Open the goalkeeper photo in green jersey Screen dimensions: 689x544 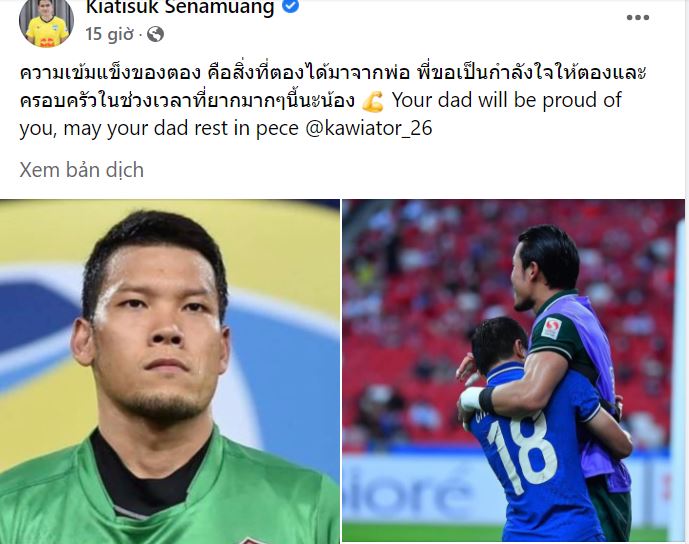[170, 372]
